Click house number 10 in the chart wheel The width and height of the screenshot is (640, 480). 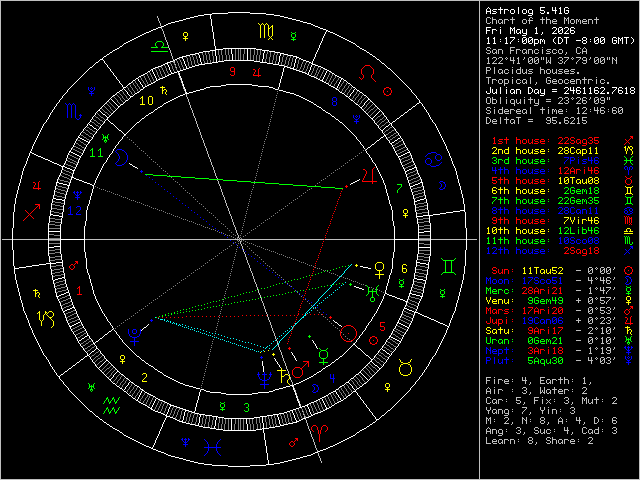(x=146, y=101)
